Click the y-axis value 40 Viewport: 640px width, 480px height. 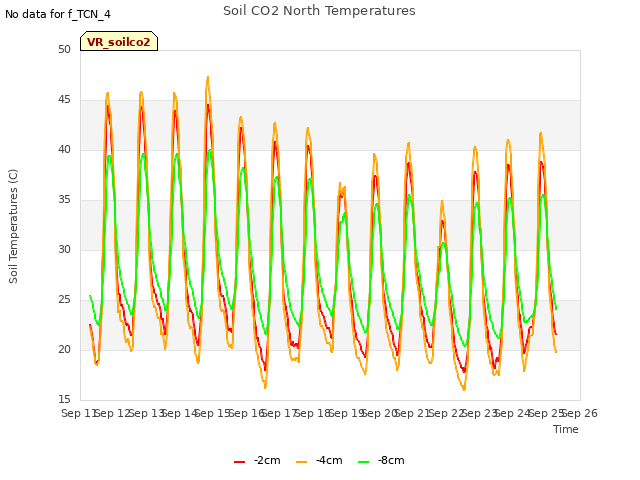coord(64,149)
